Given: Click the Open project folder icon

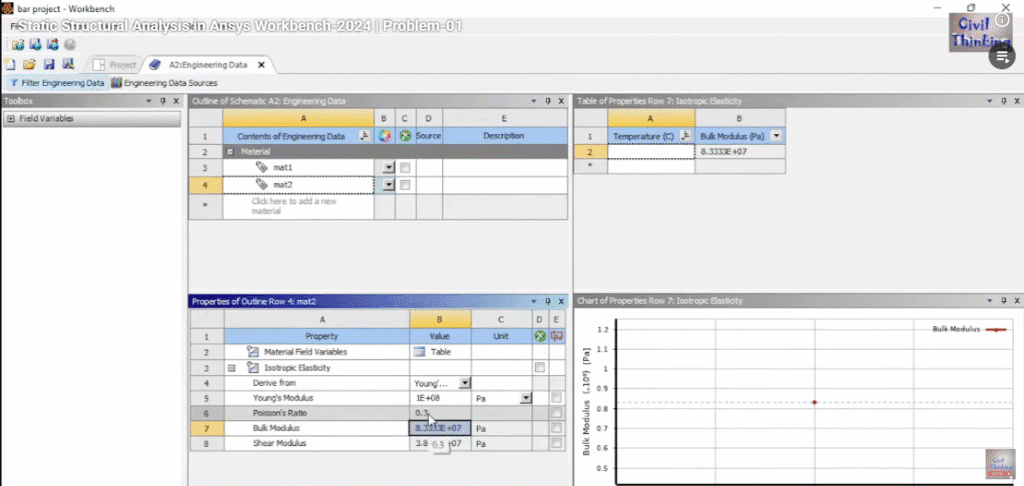Looking at the screenshot, I should coord(29,65).
